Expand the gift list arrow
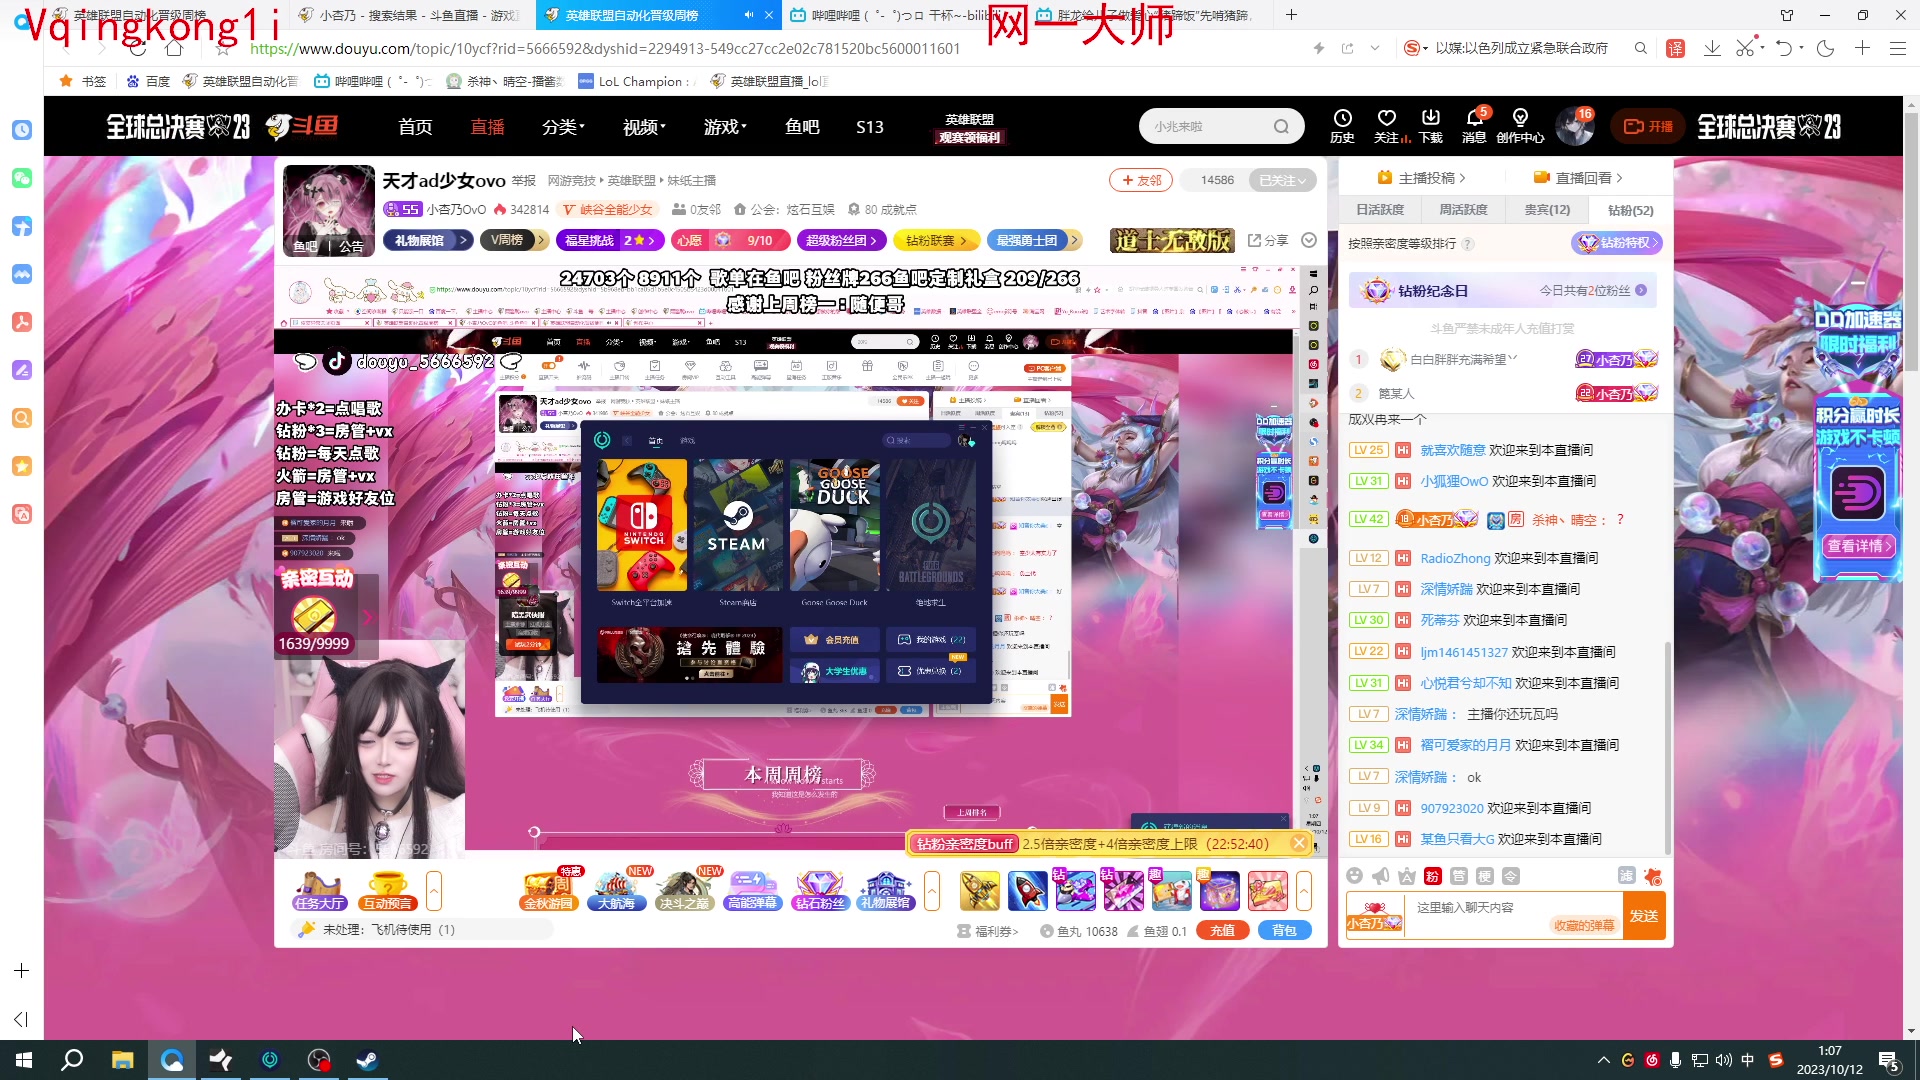Screen dimensions: 1920x1080 (1304, 890)
